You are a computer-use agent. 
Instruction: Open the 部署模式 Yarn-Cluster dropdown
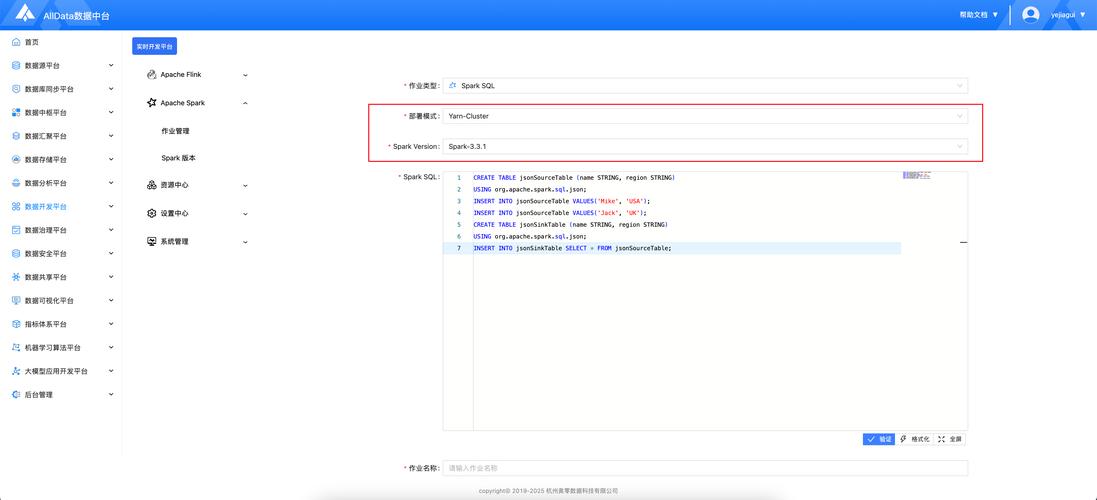[x=705, y=116]
